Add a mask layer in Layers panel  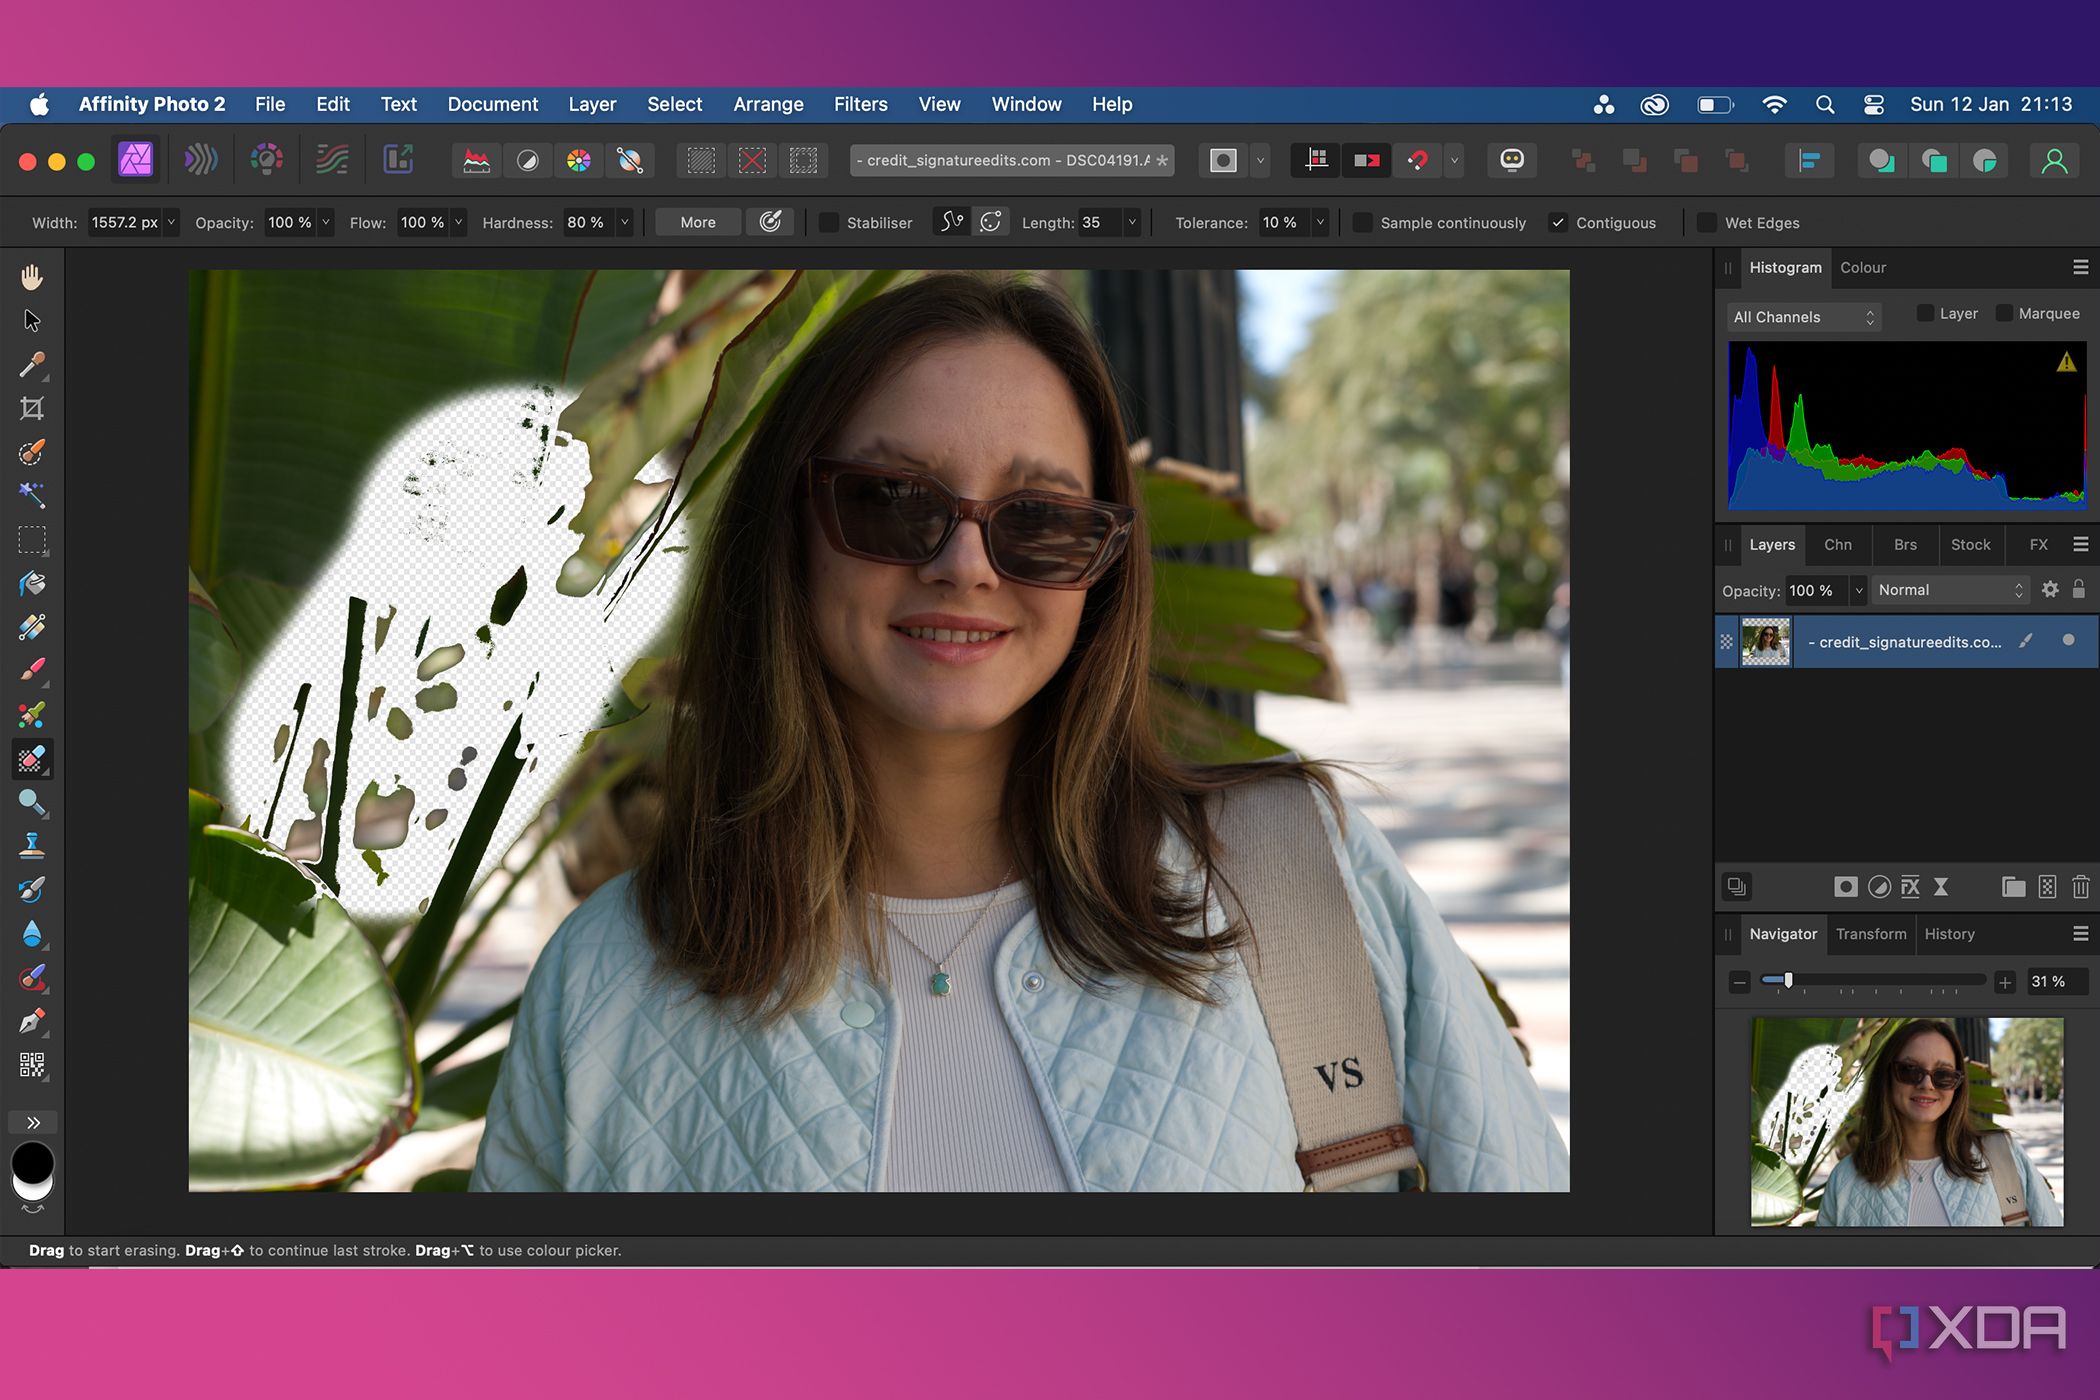tap(1846, 887)
